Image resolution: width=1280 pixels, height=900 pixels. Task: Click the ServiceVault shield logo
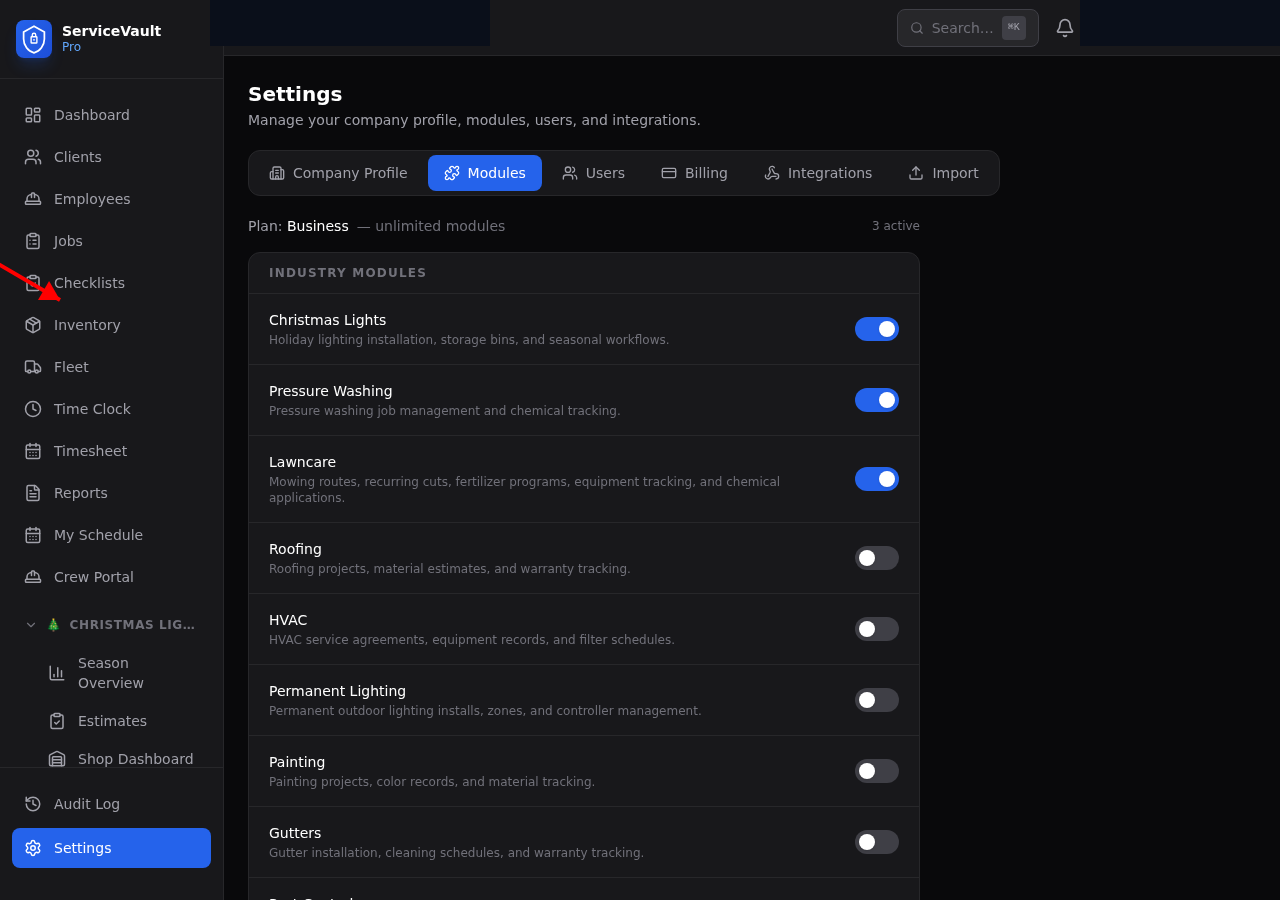[x=33, y=39]
